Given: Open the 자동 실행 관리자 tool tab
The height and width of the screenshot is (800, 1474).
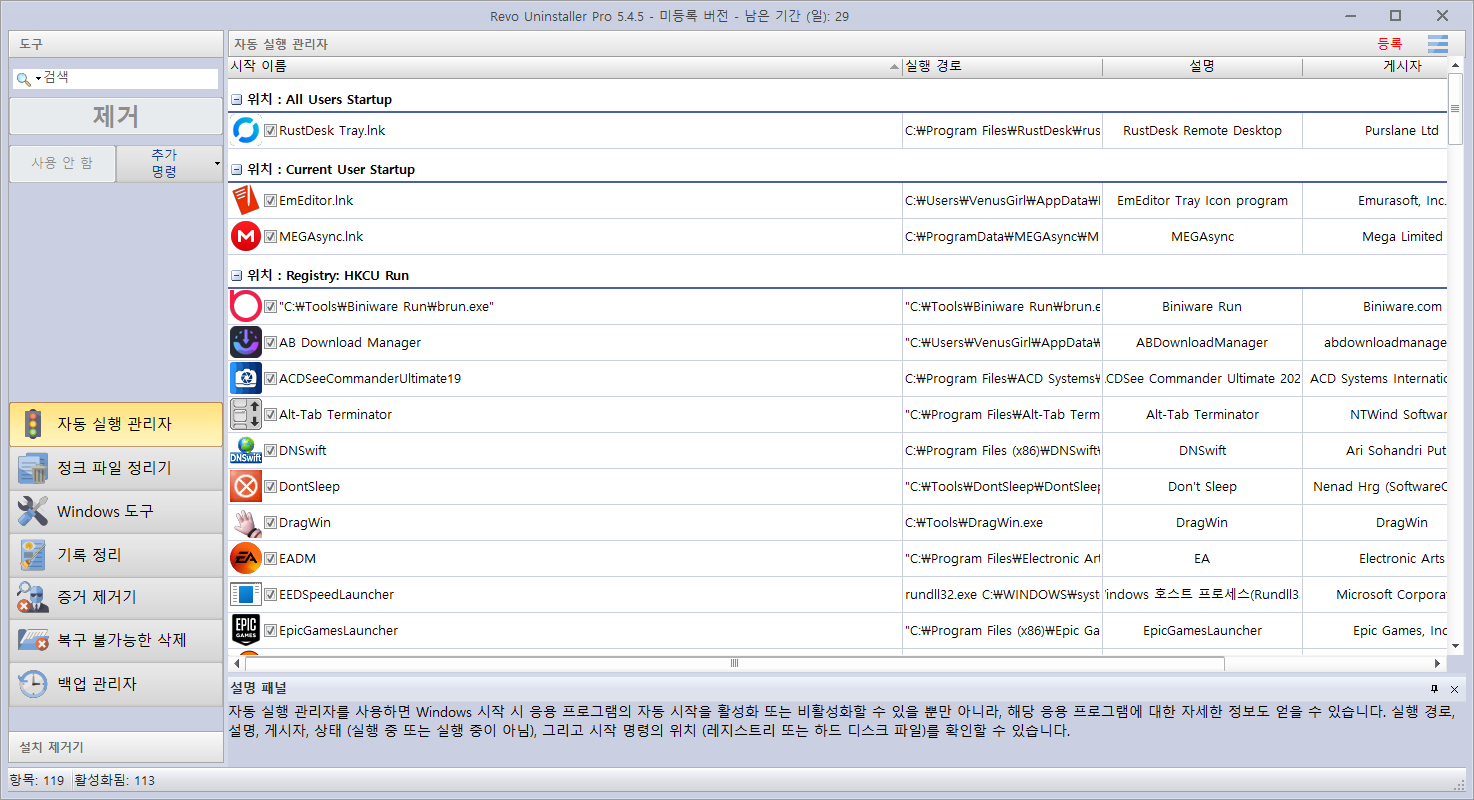Looking at the screenshot, I should (116, 424).
